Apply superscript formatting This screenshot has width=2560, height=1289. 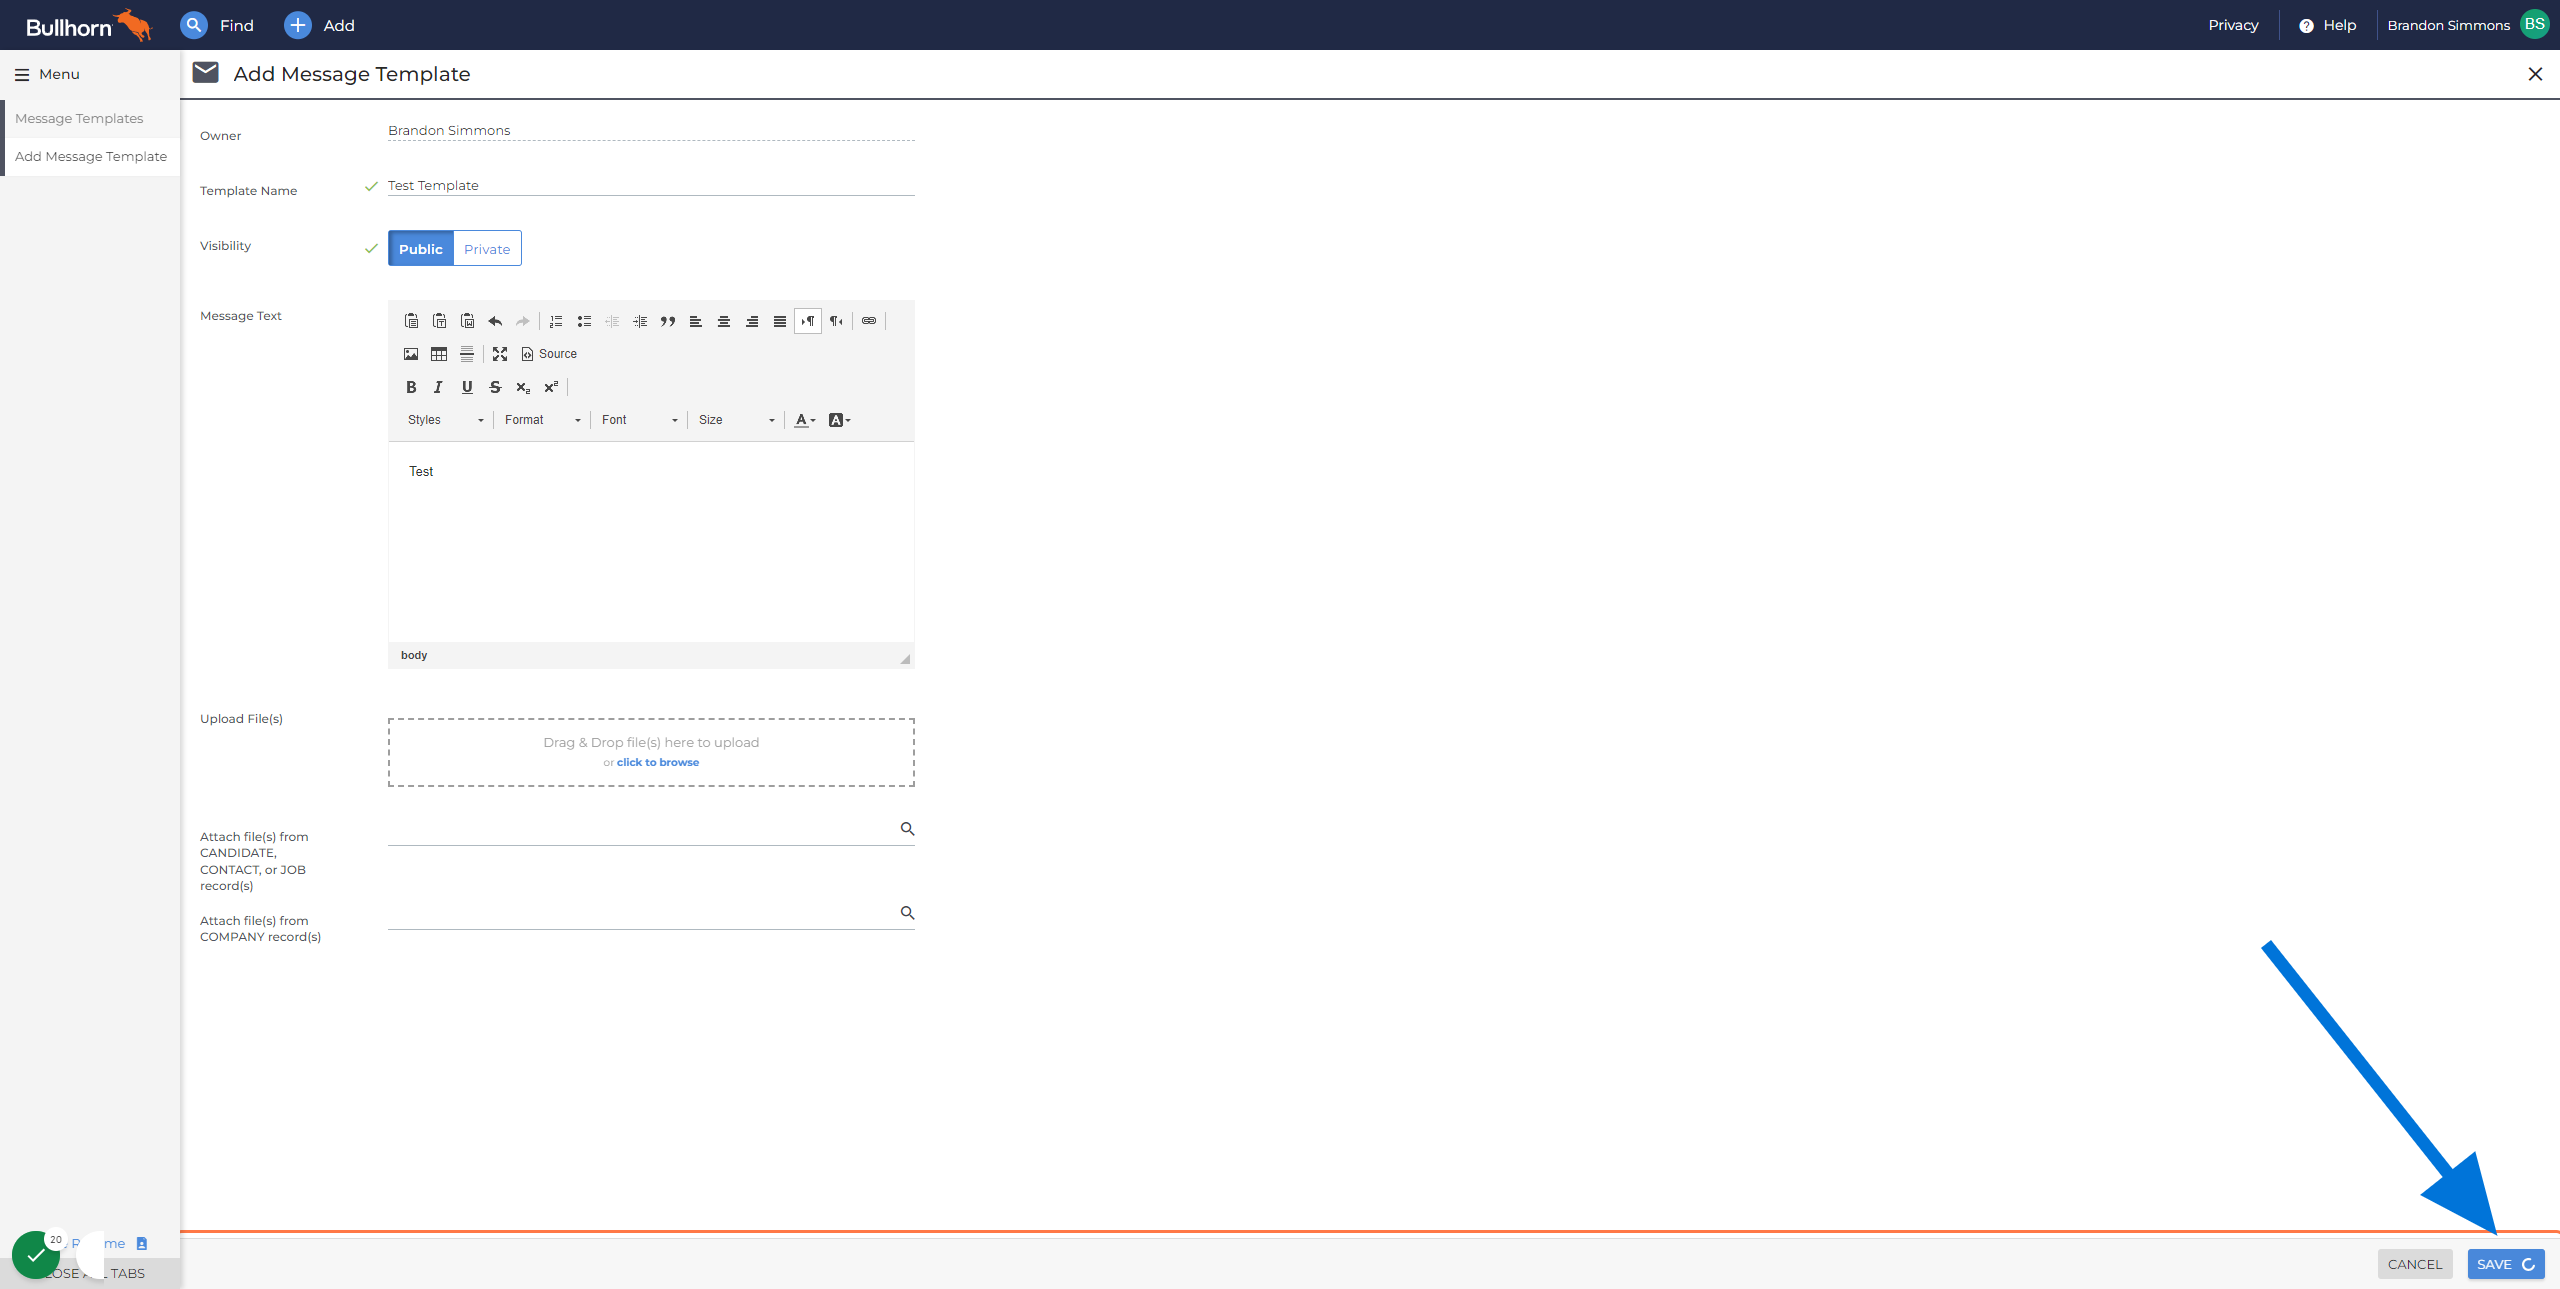[x=551, y=387]
